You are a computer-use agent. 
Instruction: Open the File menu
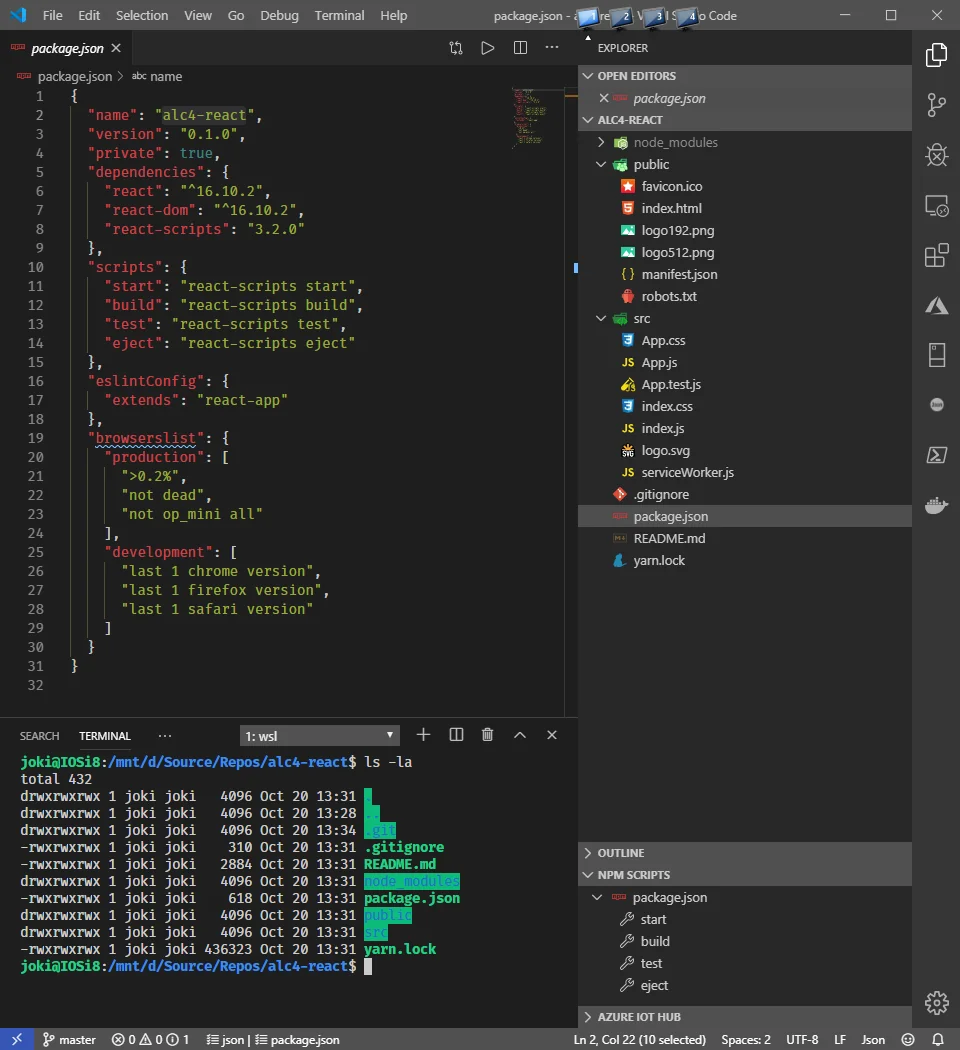(52, 15)
